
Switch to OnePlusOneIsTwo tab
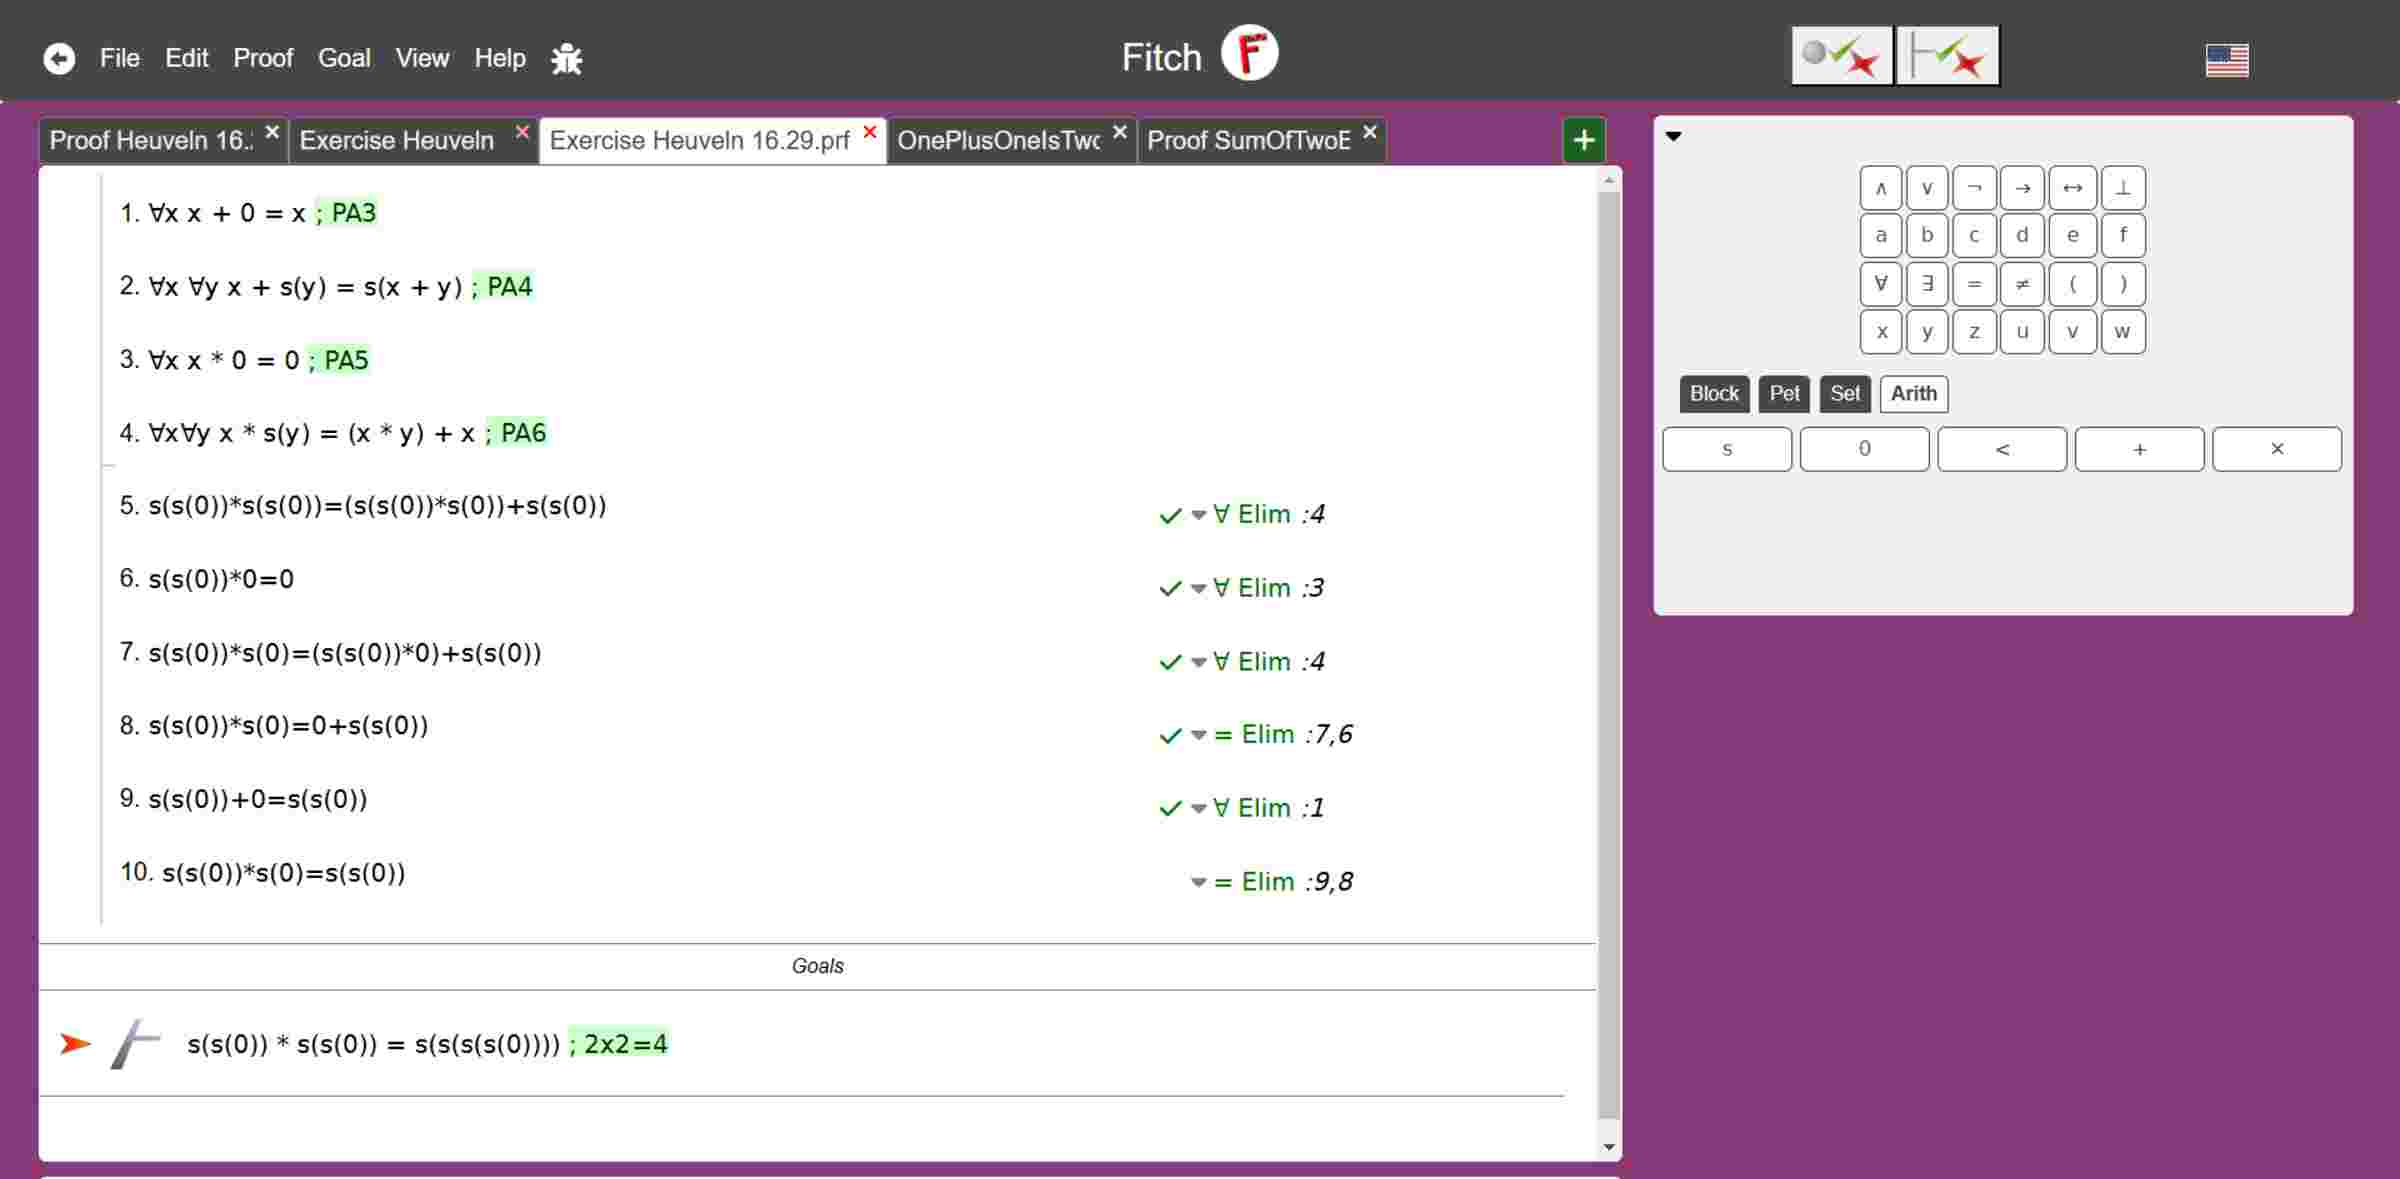pos(998,140)
